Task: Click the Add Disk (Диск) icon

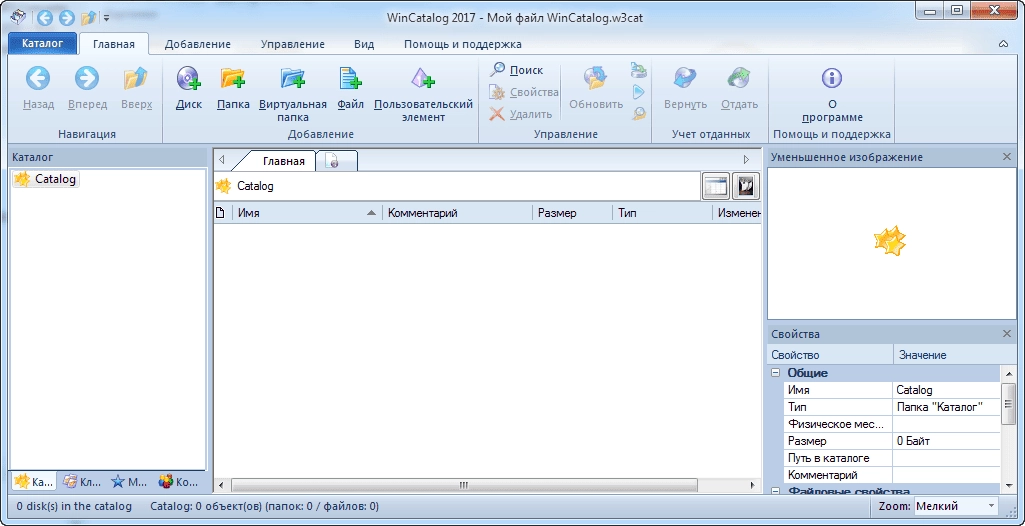Action: 189,79
